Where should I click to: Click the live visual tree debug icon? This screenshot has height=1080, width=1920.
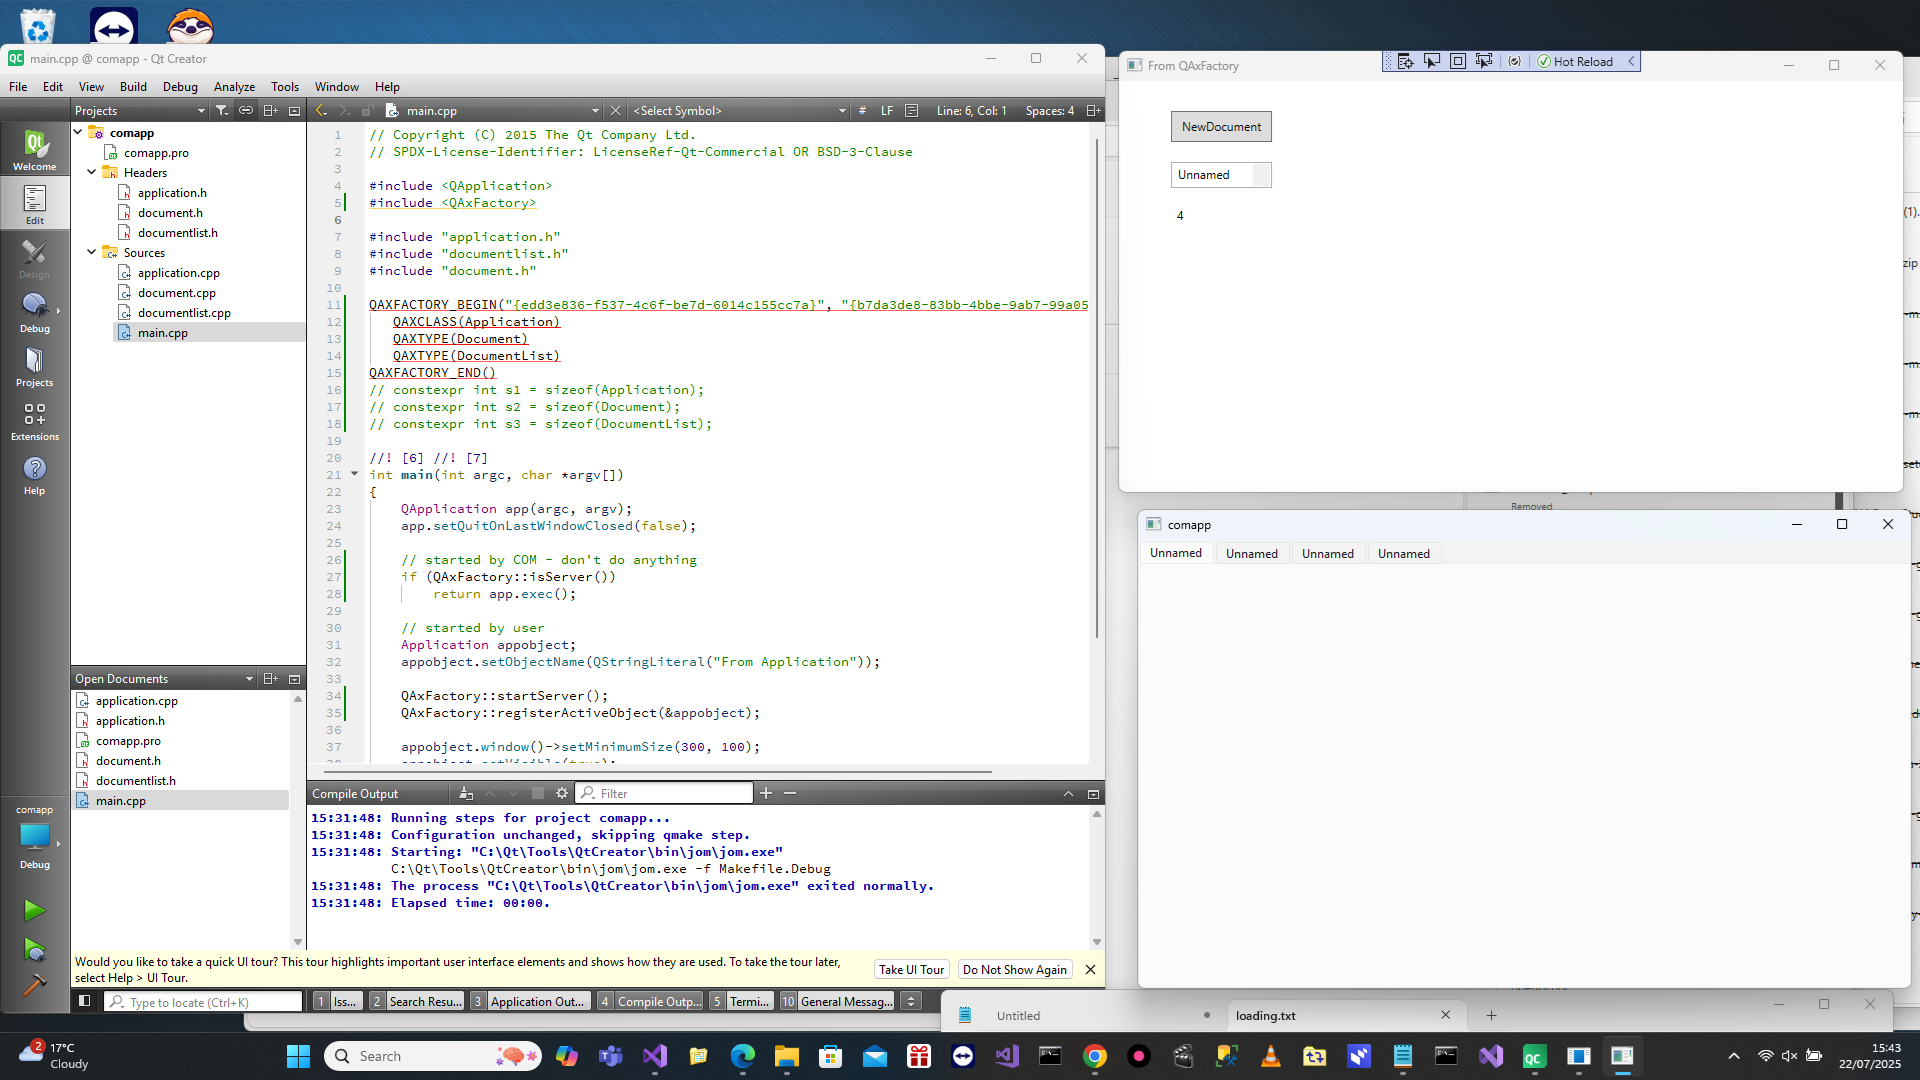(1405, 61)
